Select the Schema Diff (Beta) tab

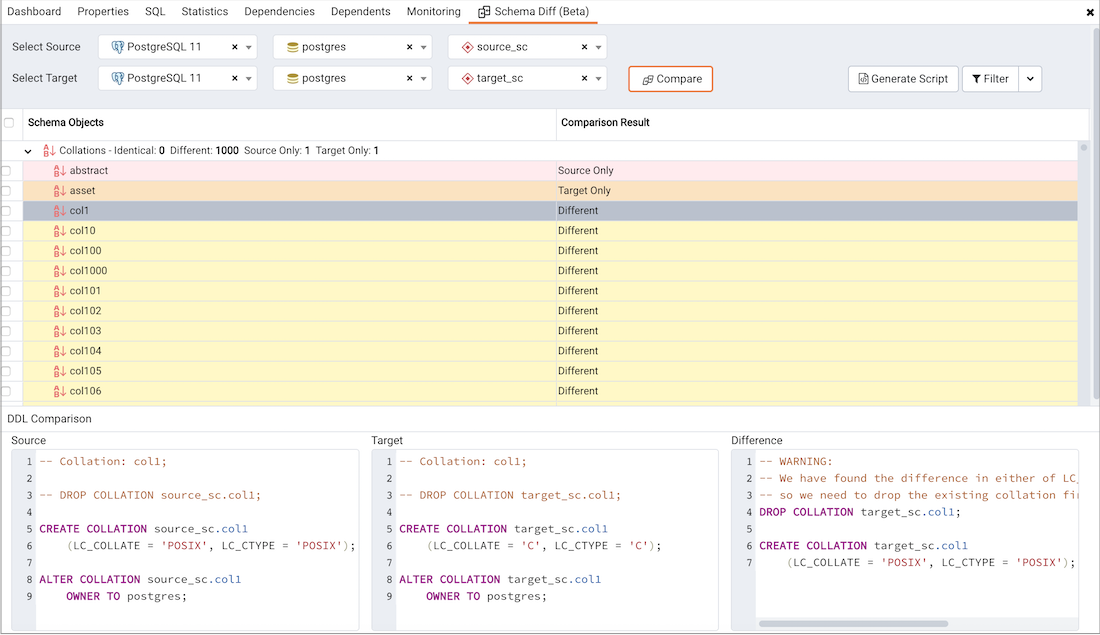pos(533,12)
